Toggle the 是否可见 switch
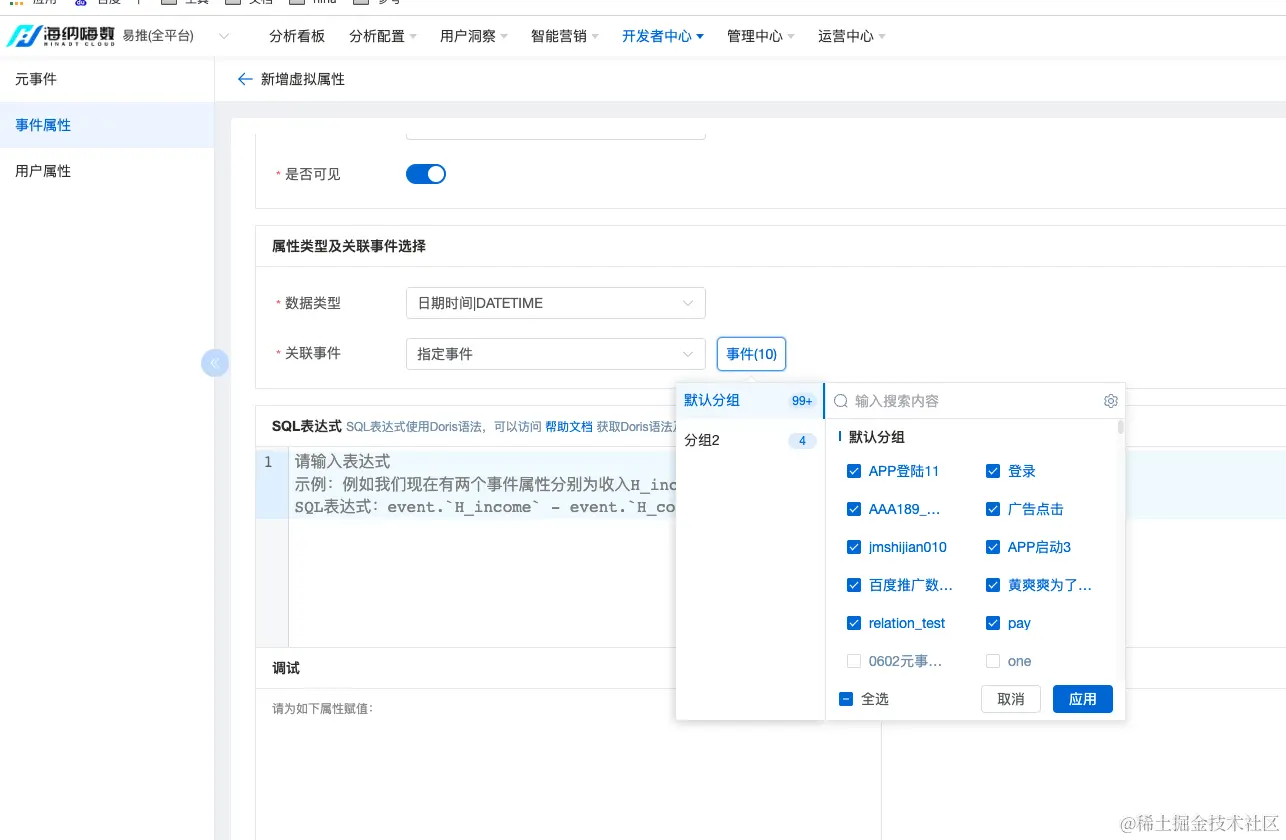1286x840 pixels. (426, 174)
